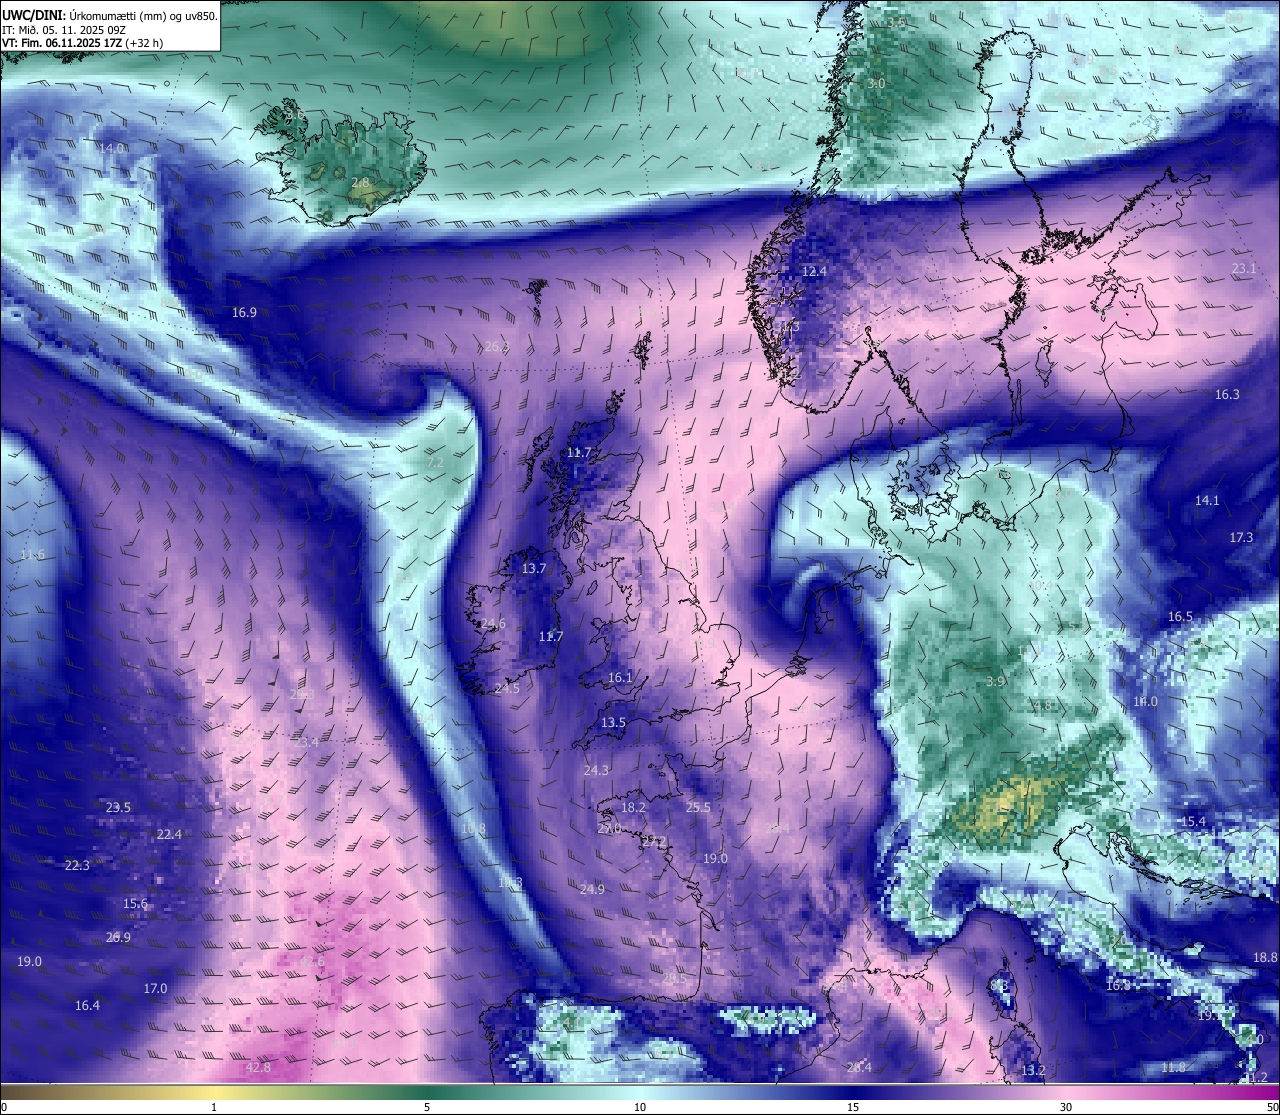Click the 7.2 value in dry slot
1280x1115 pixels.
(x=436, y=463)
